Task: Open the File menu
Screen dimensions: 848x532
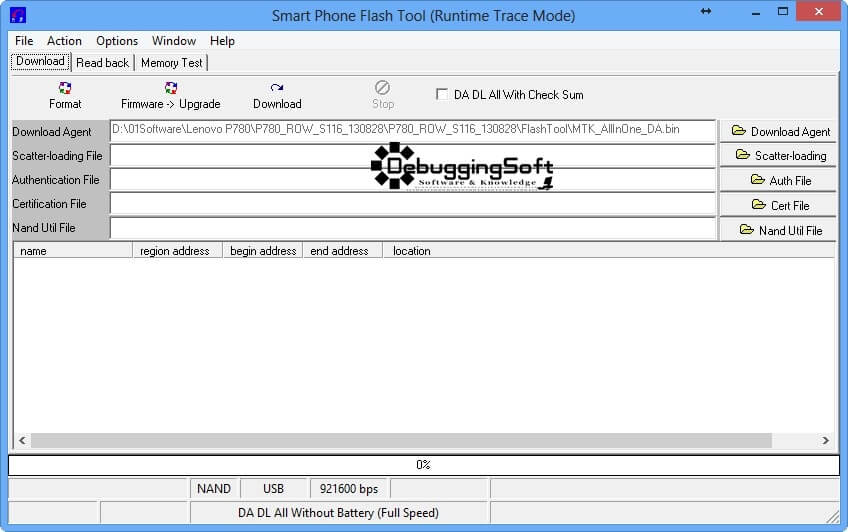Action: pos(24,41)
